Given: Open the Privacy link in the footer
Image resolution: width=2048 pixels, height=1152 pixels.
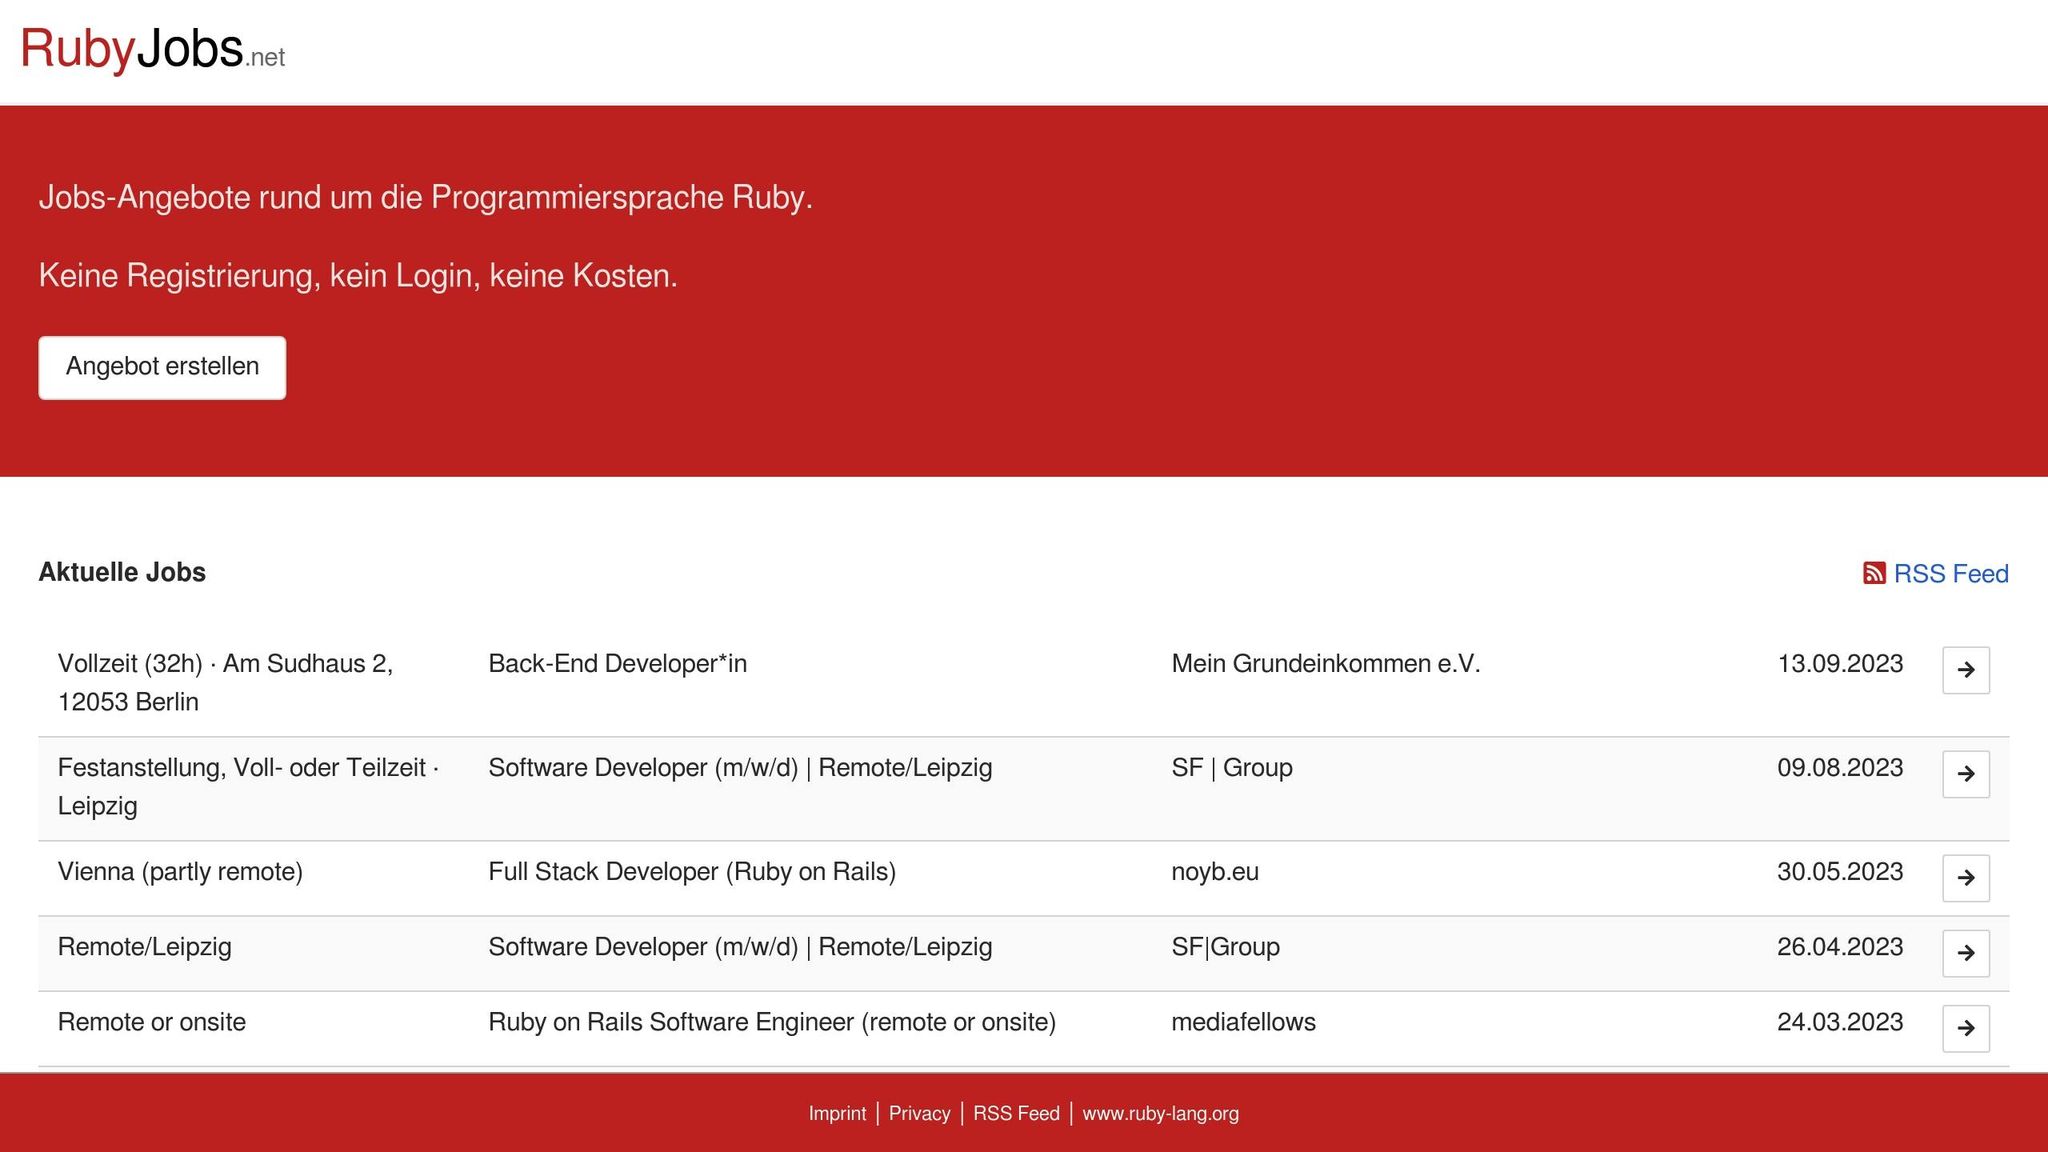Looking at the screenshot, I should click(x=919, y=1113).
